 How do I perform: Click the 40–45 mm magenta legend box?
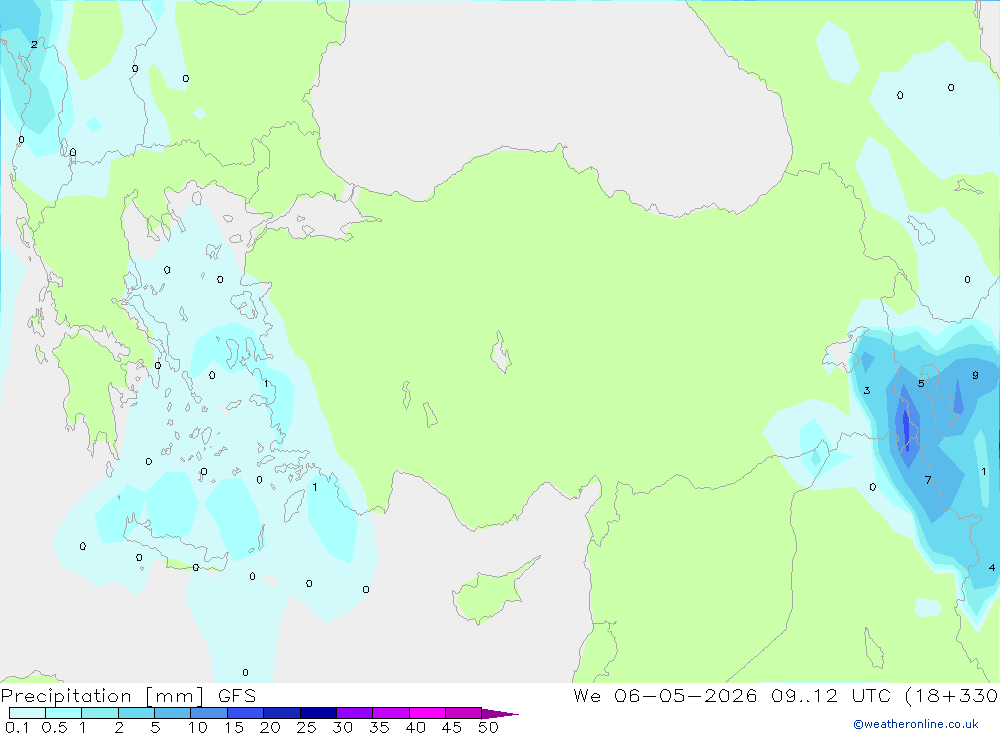coord(427,713)
